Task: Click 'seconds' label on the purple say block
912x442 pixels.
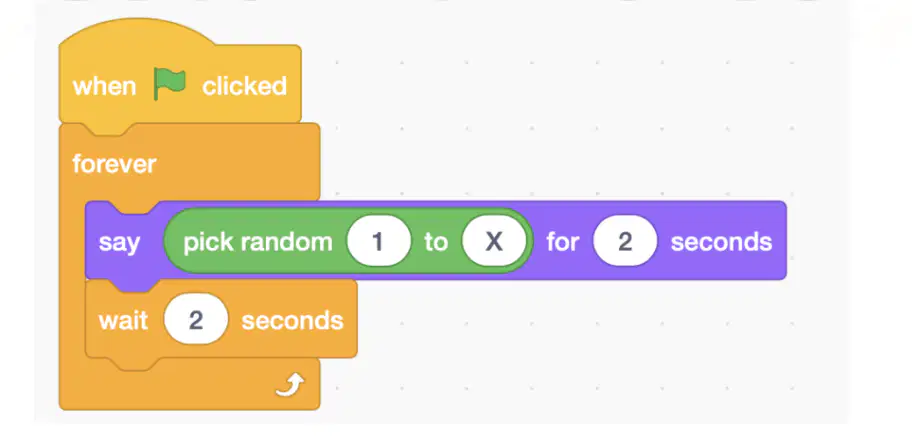Action: point(721,241)
